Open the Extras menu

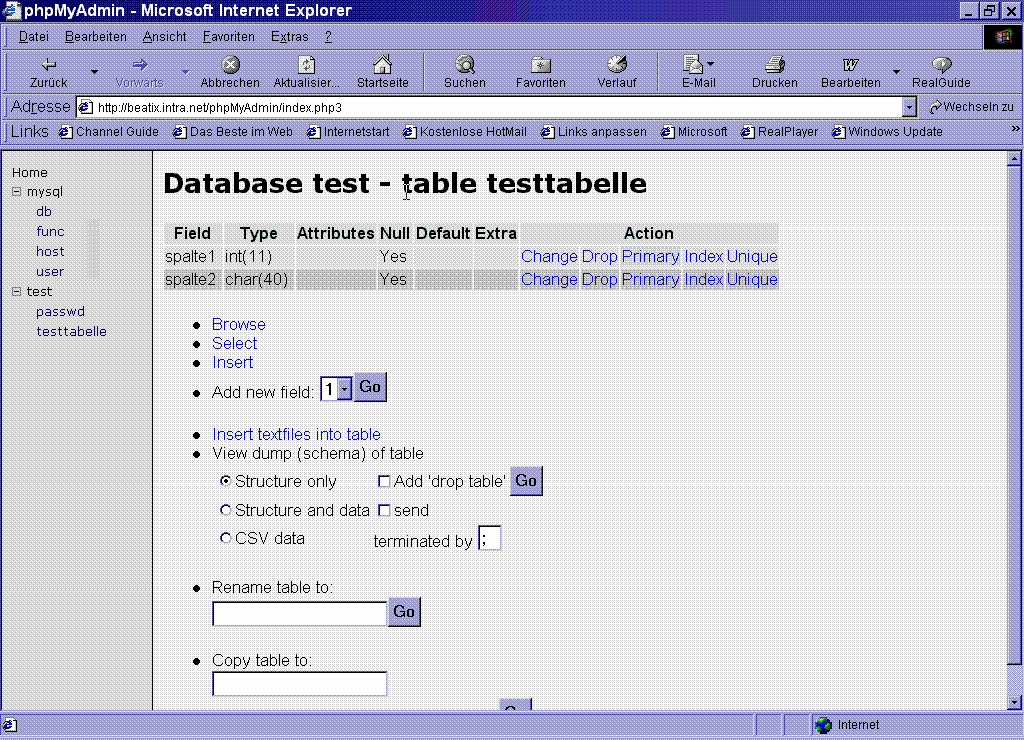[x=289, y=37]
